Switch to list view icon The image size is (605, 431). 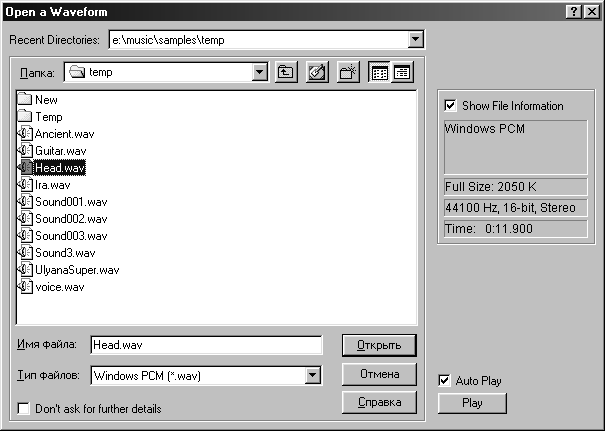click(380, 72)
